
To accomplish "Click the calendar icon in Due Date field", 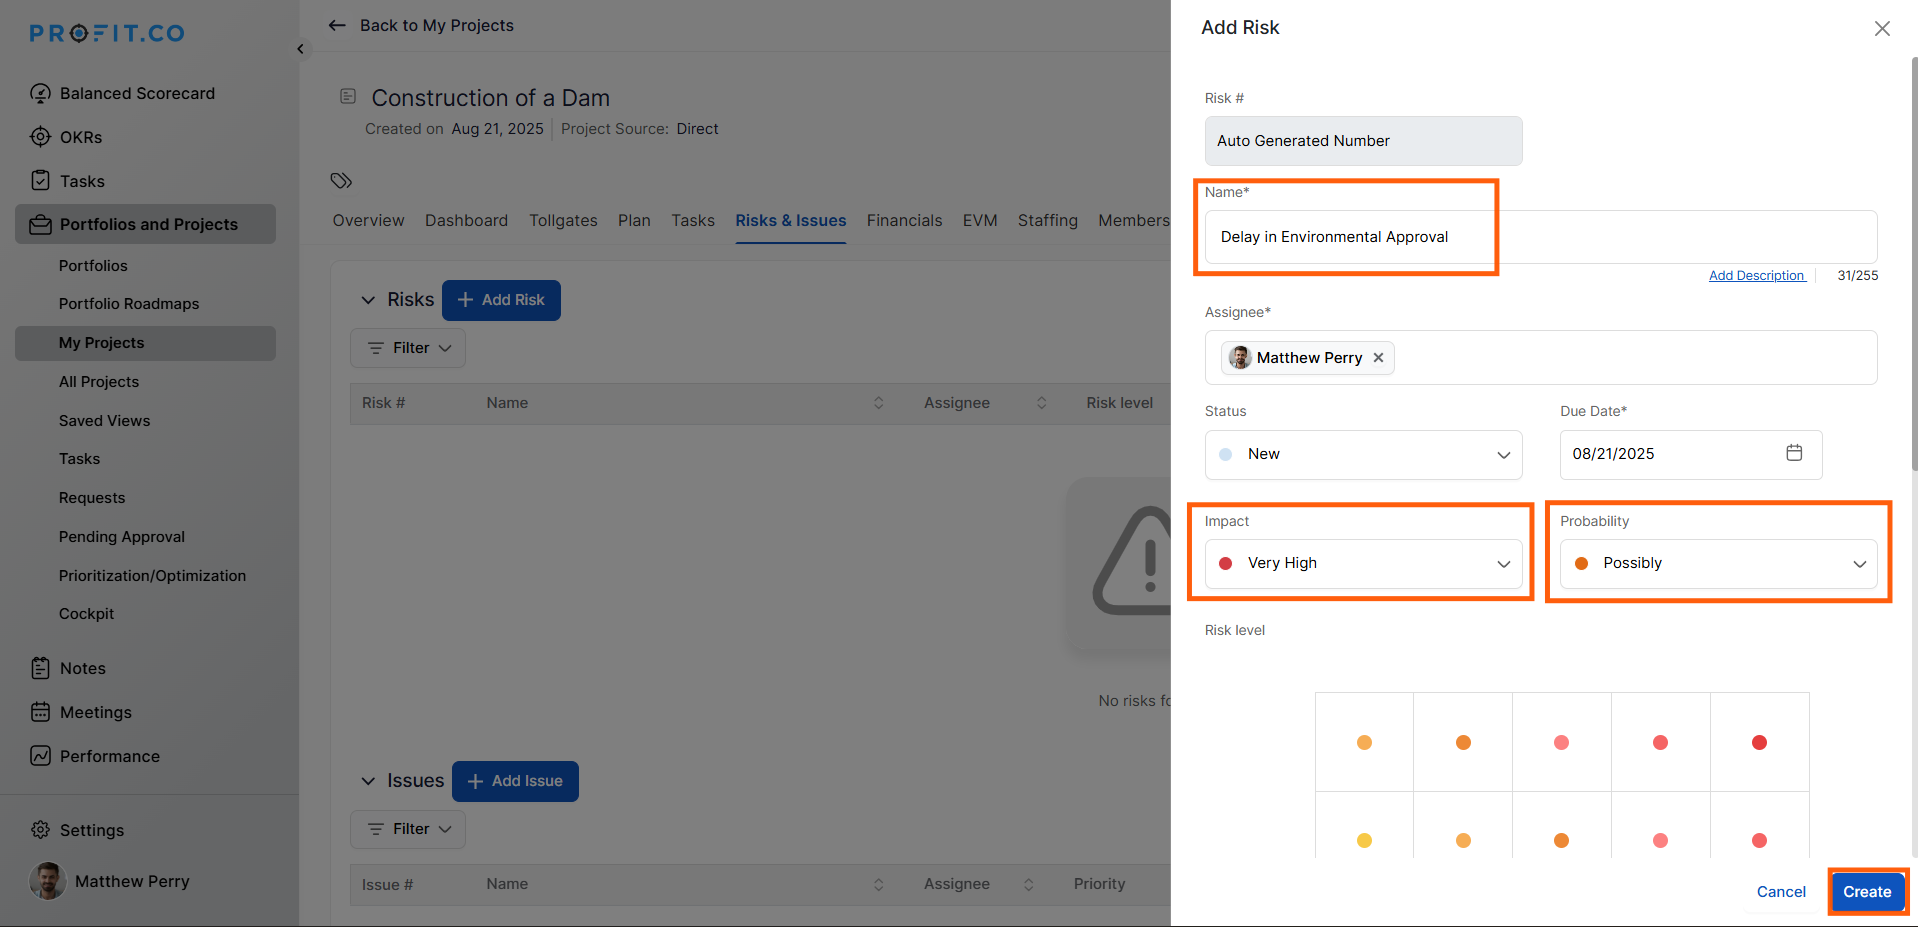I will (x=1794, y=453).
